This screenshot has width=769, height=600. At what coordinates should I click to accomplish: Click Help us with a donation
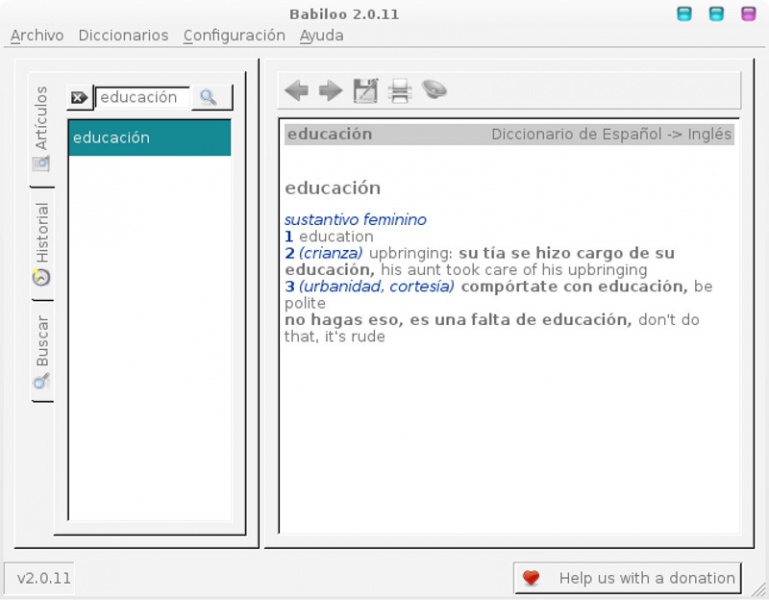click(628, 578)
